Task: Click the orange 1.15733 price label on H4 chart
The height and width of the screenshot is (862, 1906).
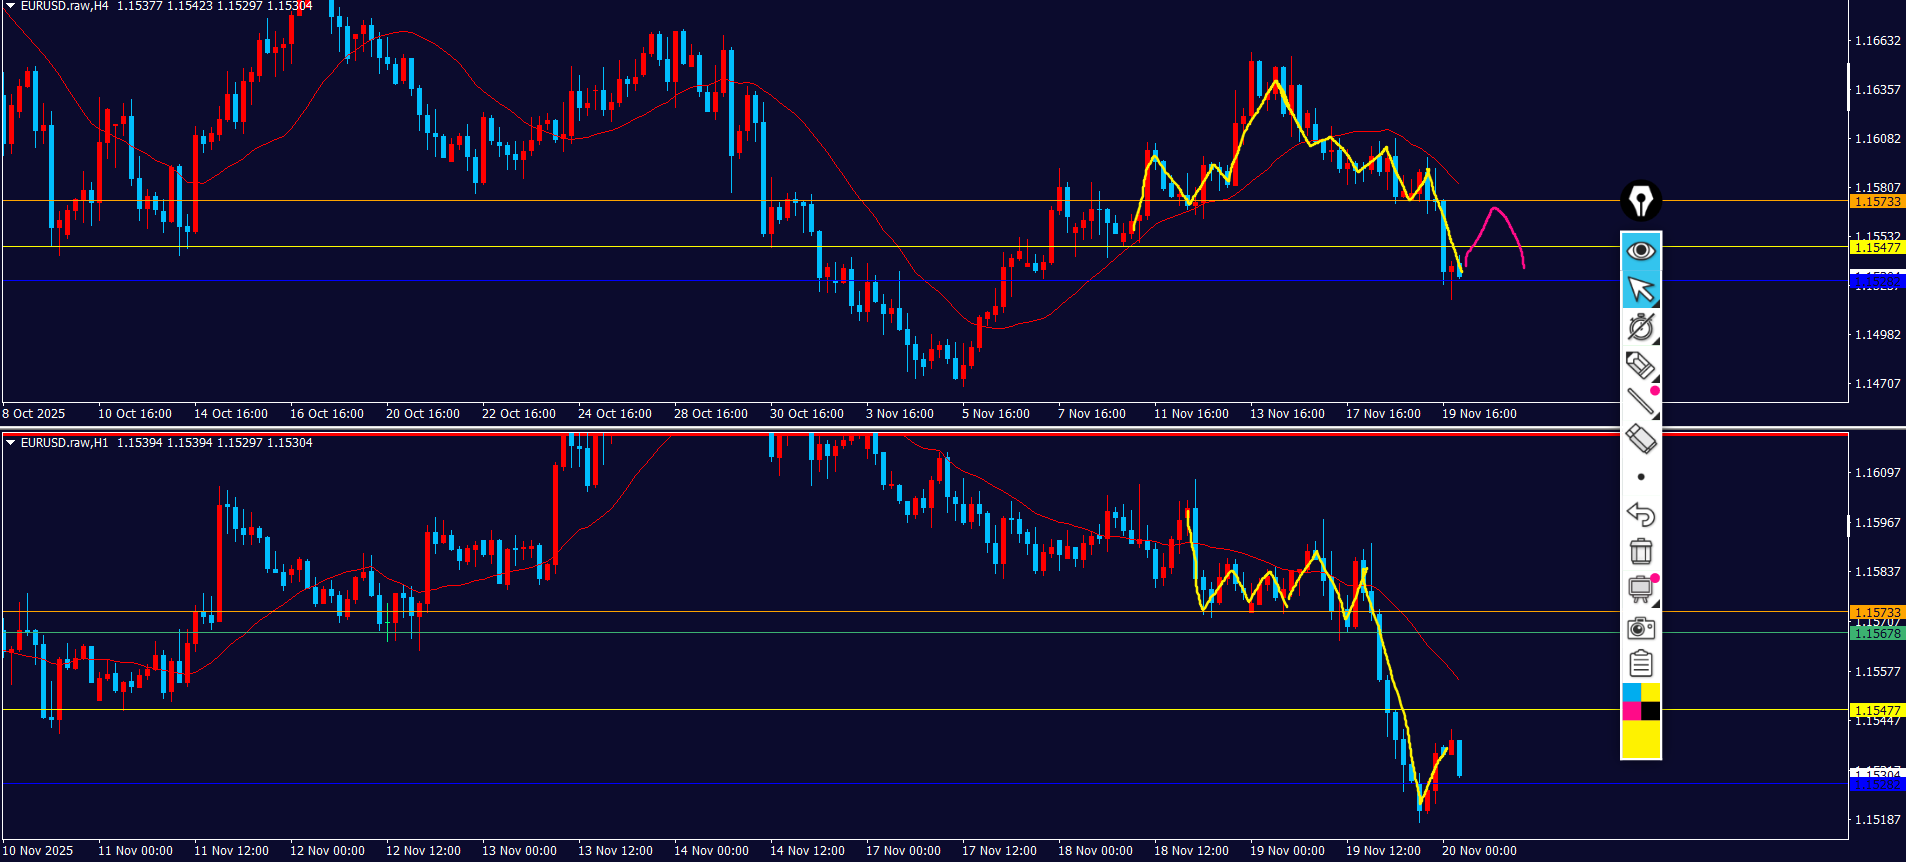Action: pos(1877,202)
